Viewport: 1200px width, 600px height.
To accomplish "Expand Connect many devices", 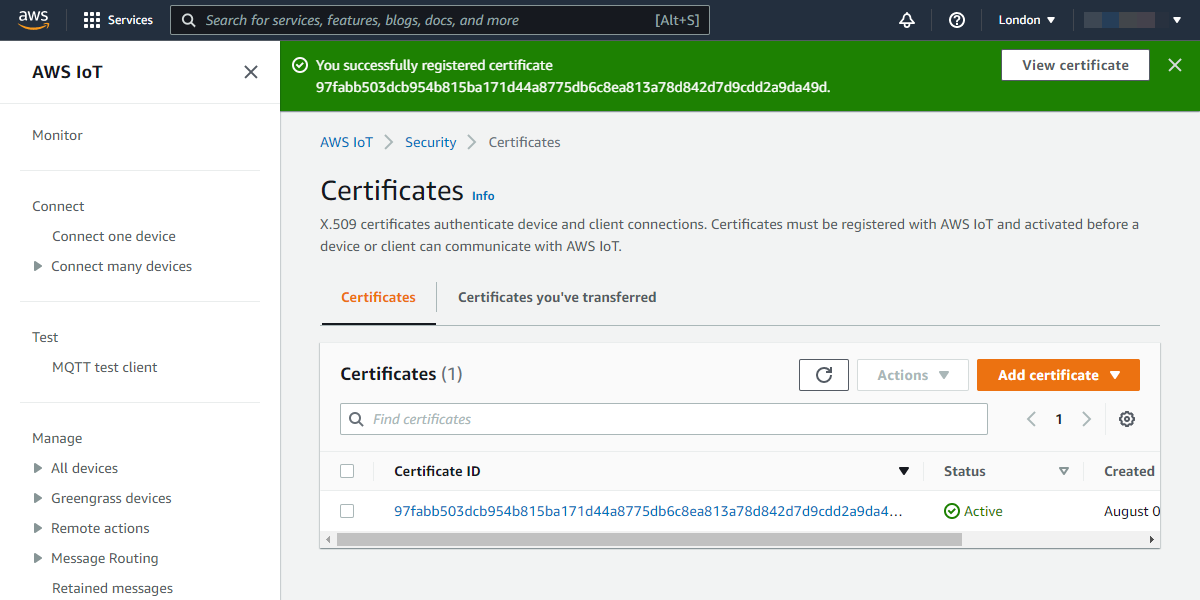I will point(38,266).
